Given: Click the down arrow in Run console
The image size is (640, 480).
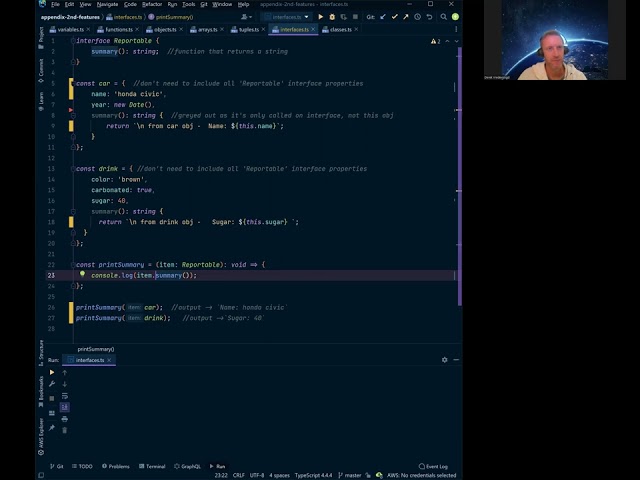Looking at the screenshot, I should click(x=64, y=384).
